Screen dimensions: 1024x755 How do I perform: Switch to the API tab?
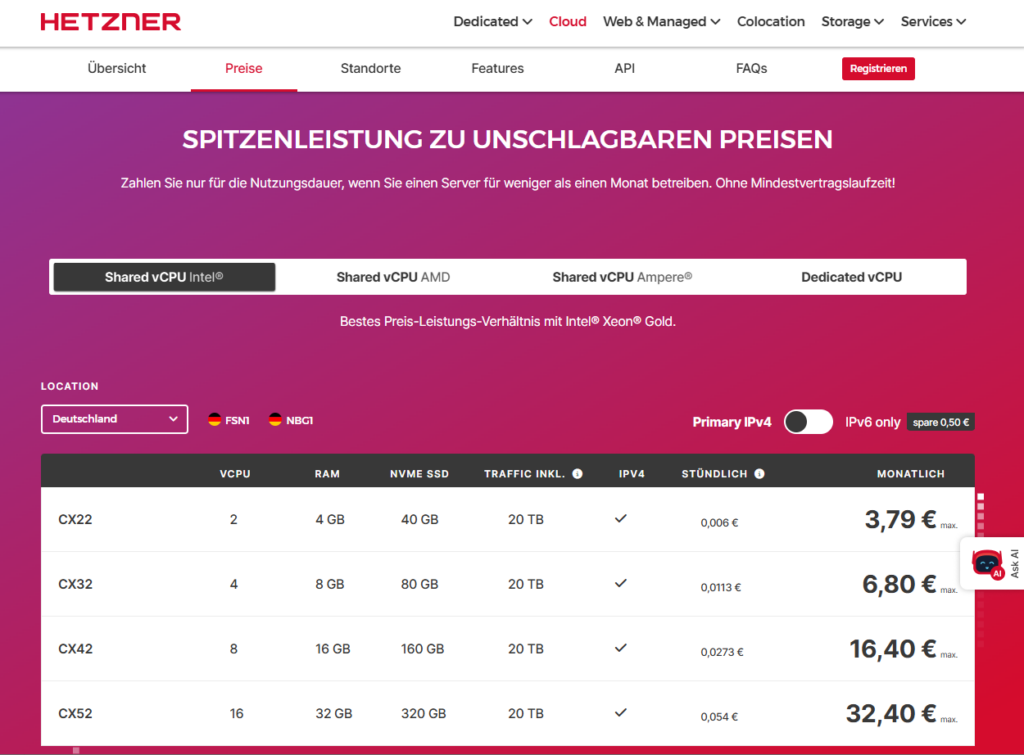(624, 69)
